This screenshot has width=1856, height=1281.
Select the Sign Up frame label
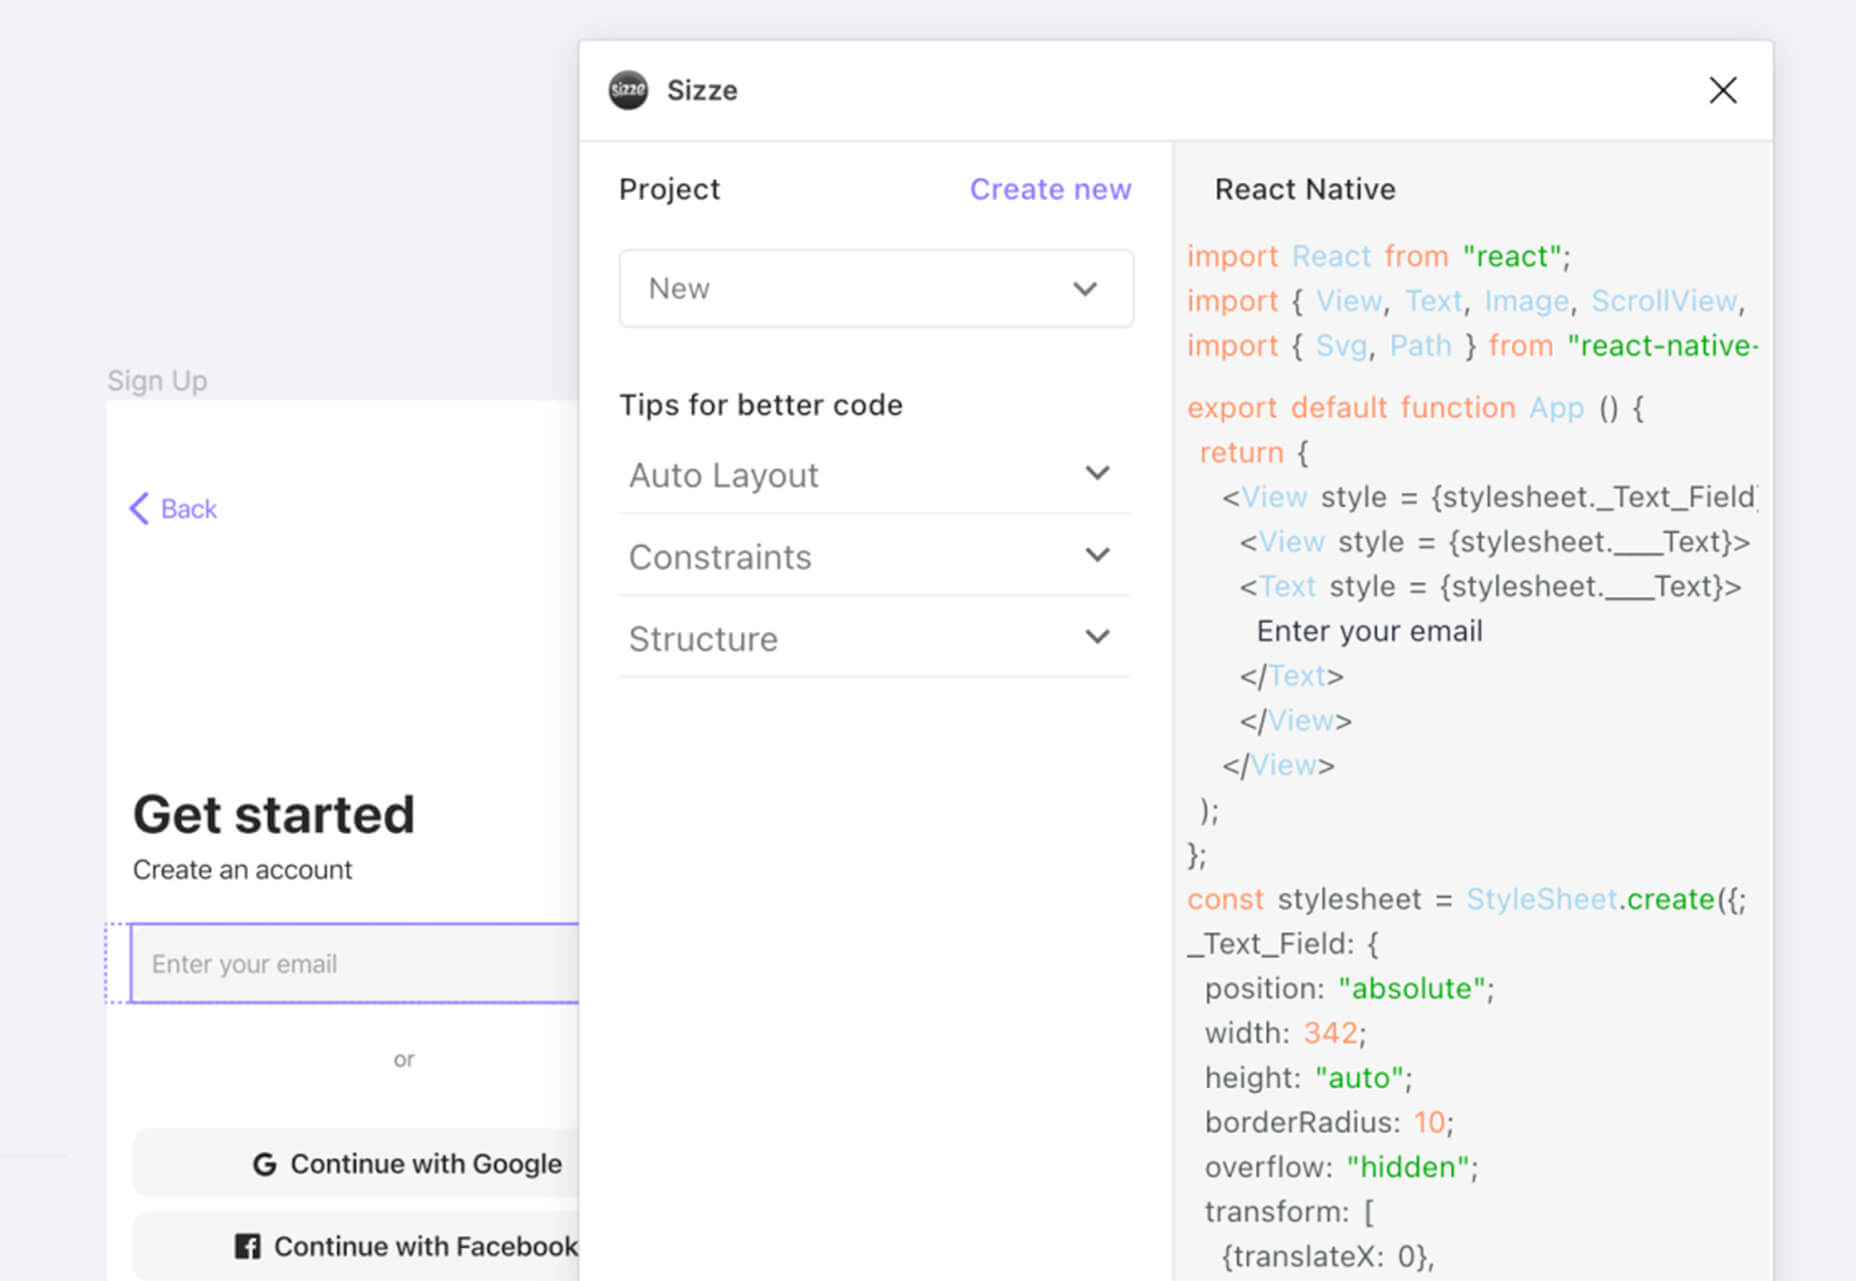click(x=157, y=381)
